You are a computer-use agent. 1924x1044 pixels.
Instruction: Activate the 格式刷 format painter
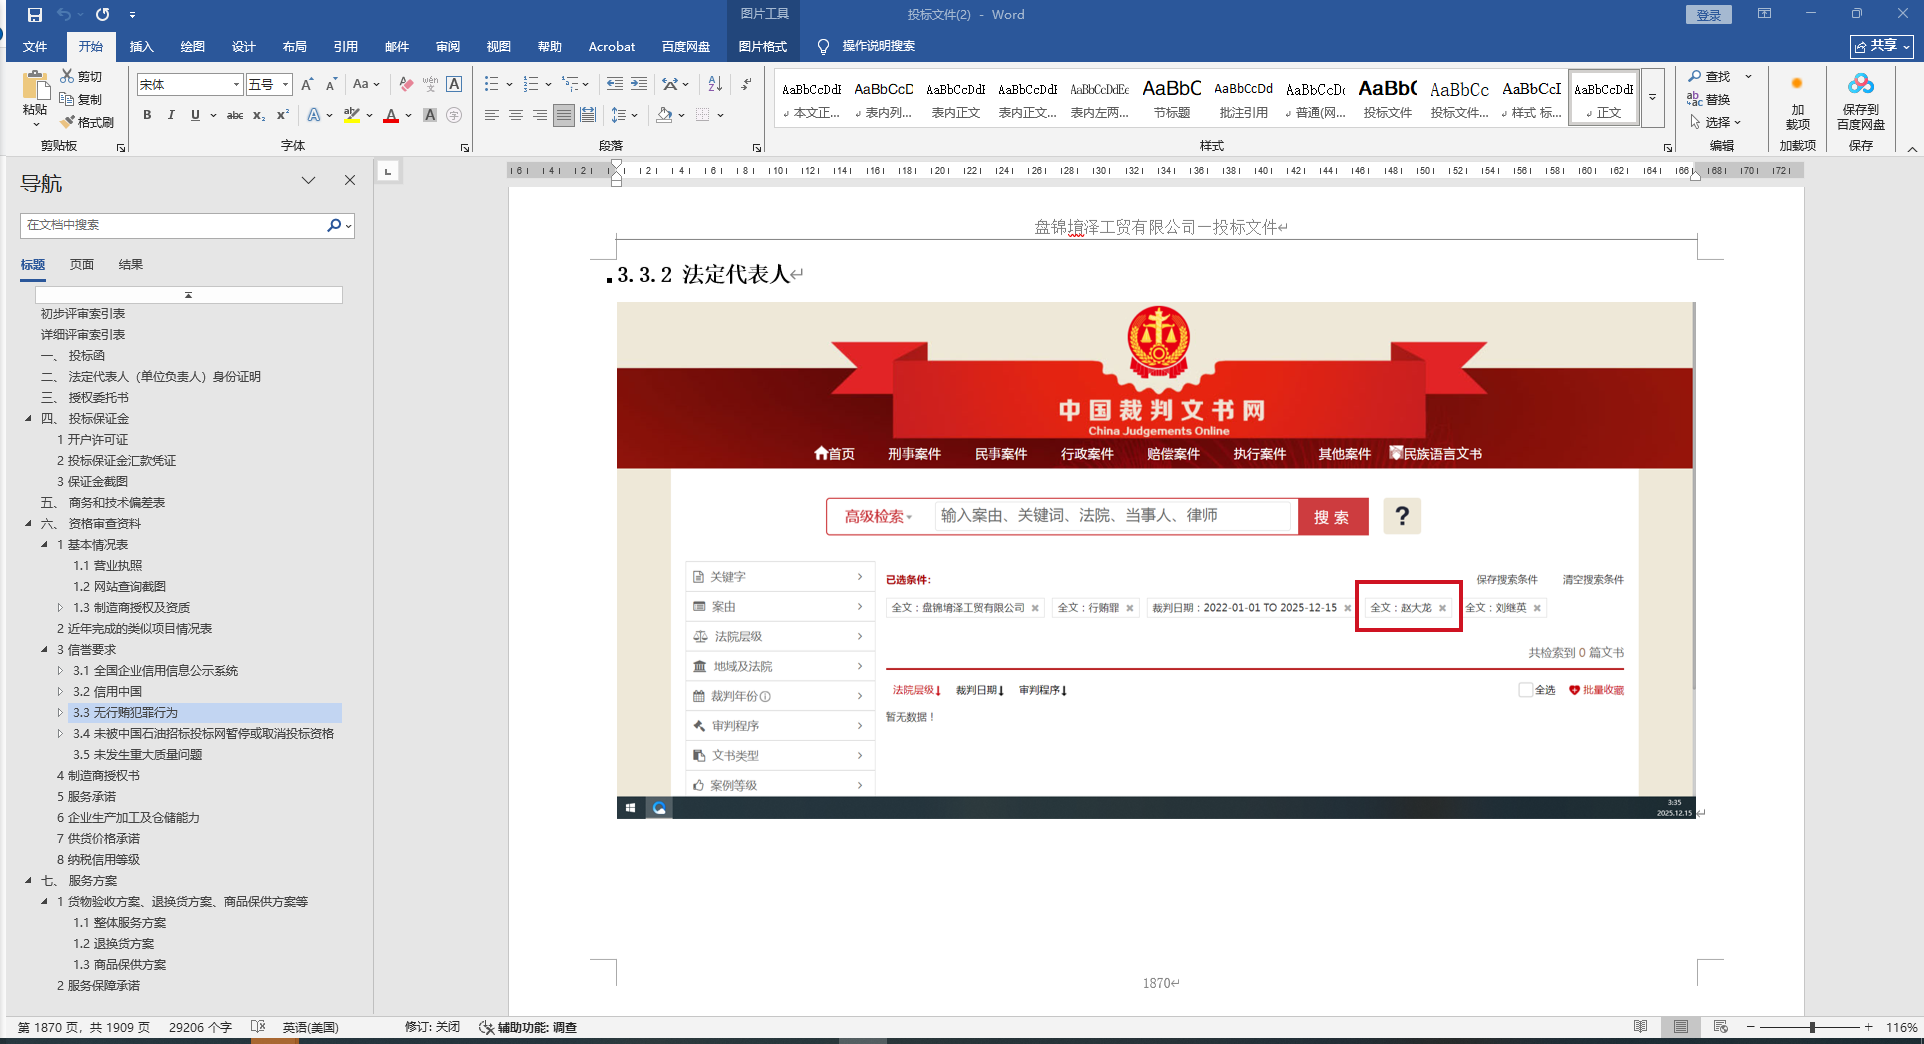click(87, 122)
